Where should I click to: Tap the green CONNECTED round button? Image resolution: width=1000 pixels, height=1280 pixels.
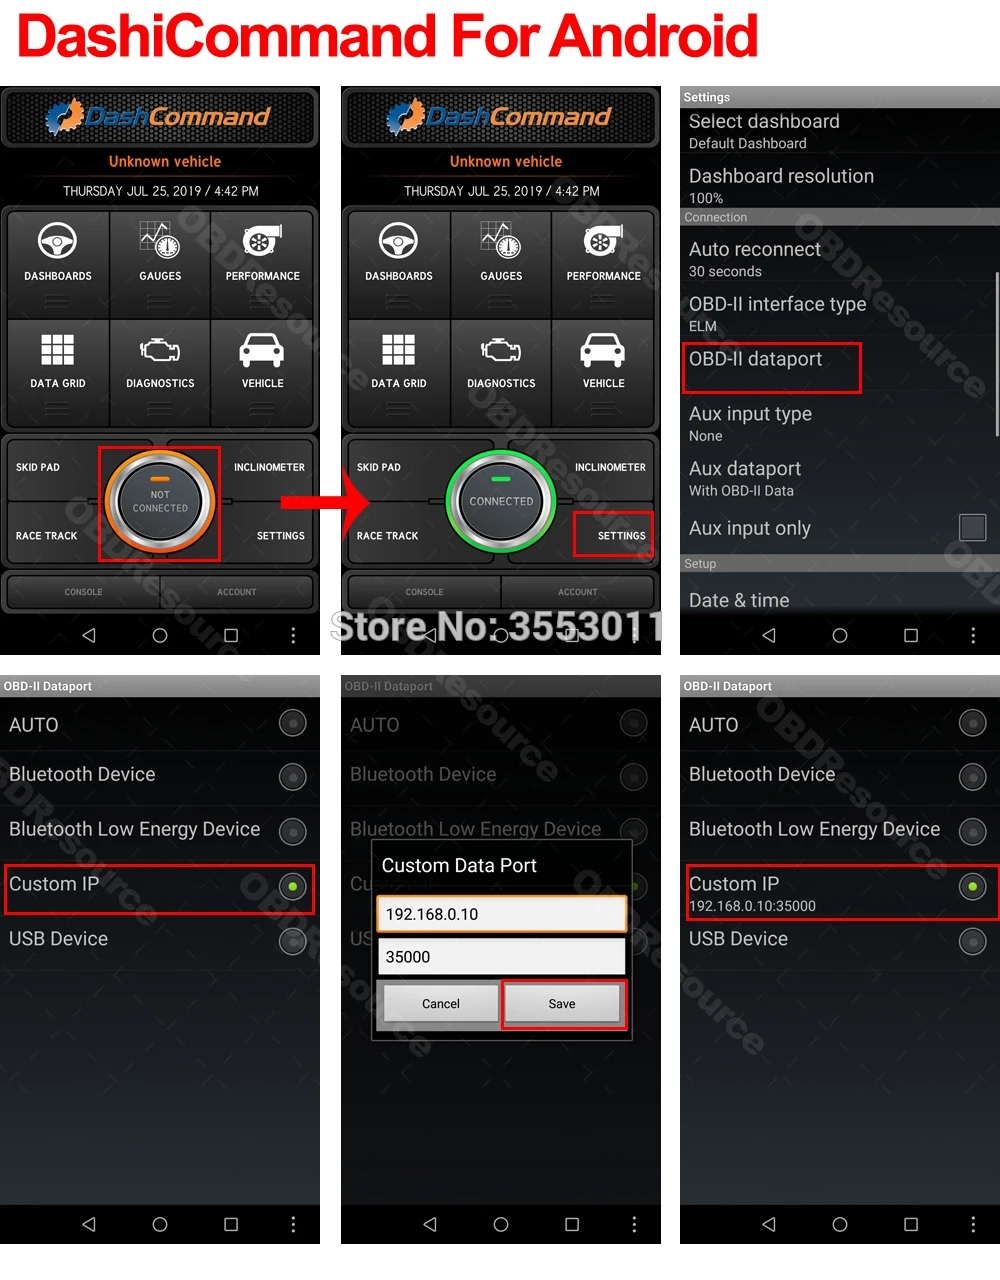click(501, 501)
